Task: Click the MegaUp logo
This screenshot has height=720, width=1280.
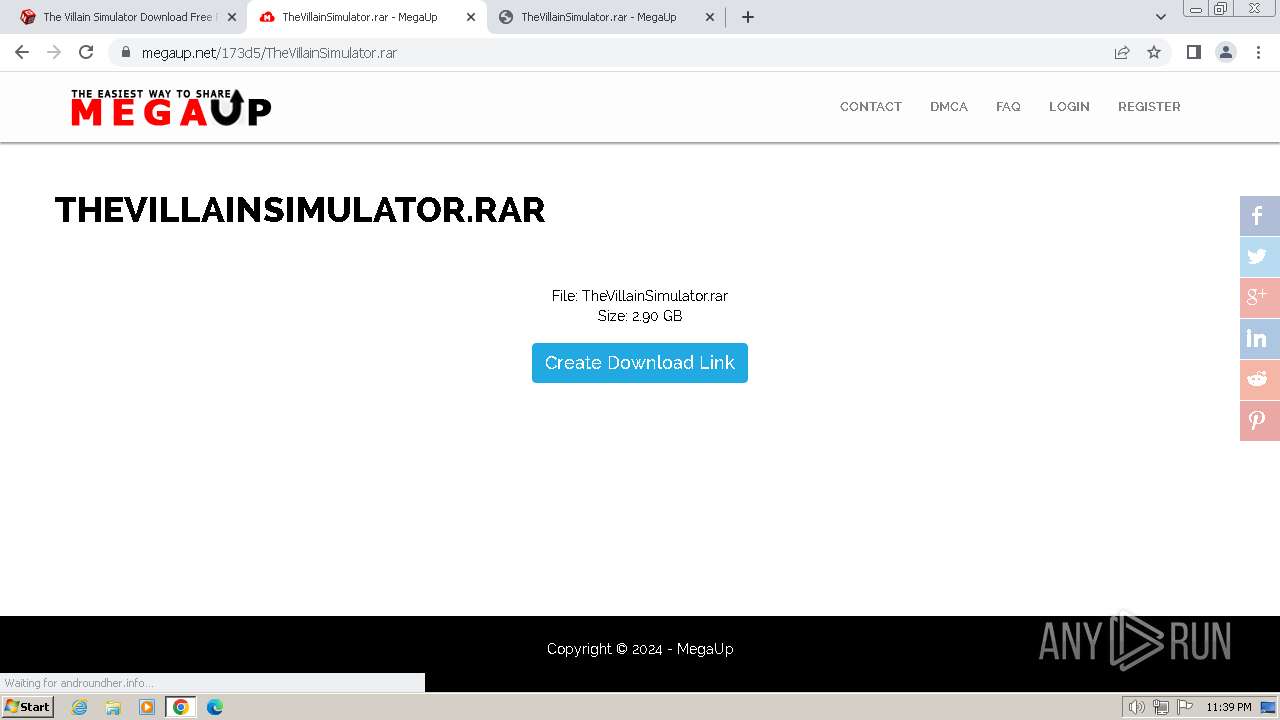Action: [x=171, y=107]
